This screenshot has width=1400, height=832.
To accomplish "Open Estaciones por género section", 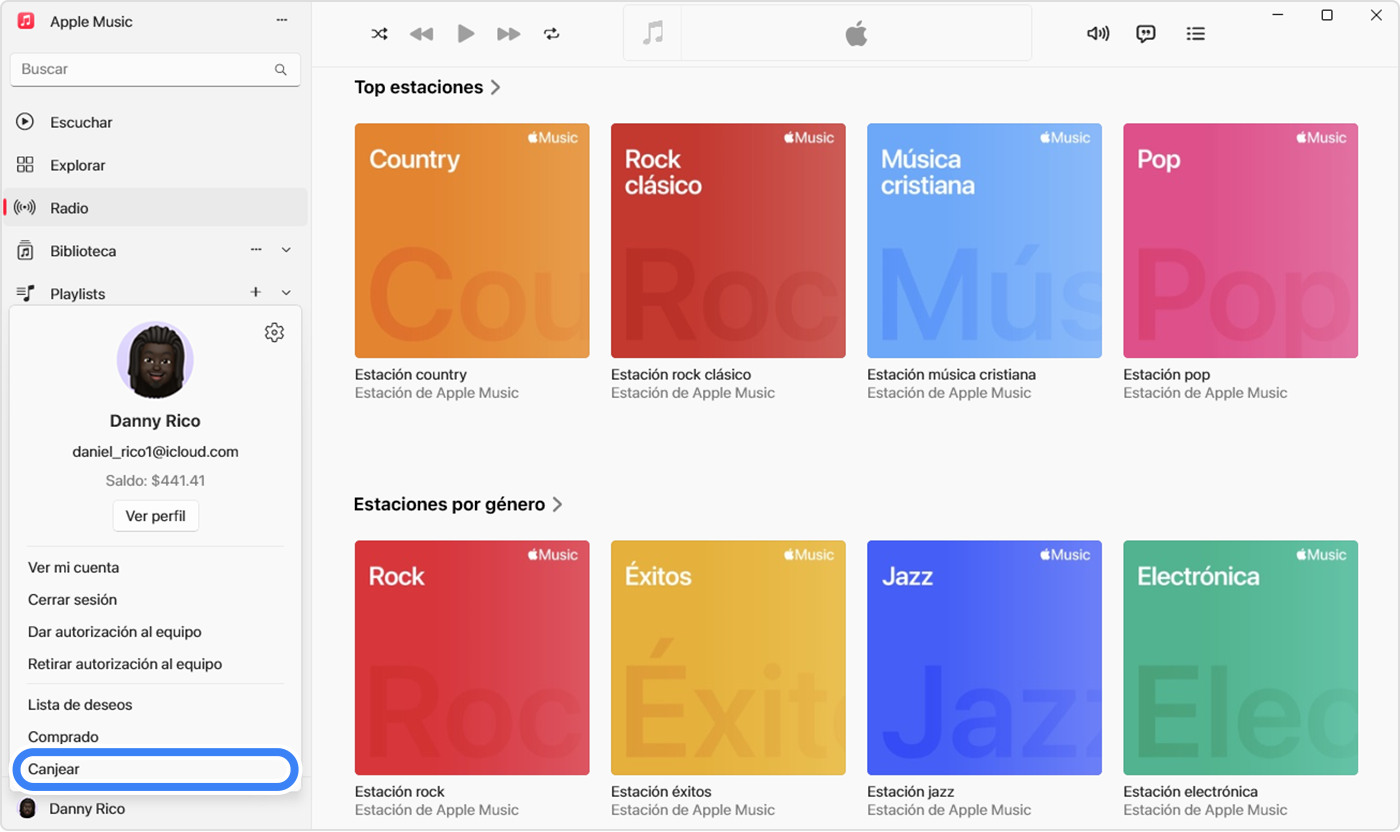I will pos(449,505).
